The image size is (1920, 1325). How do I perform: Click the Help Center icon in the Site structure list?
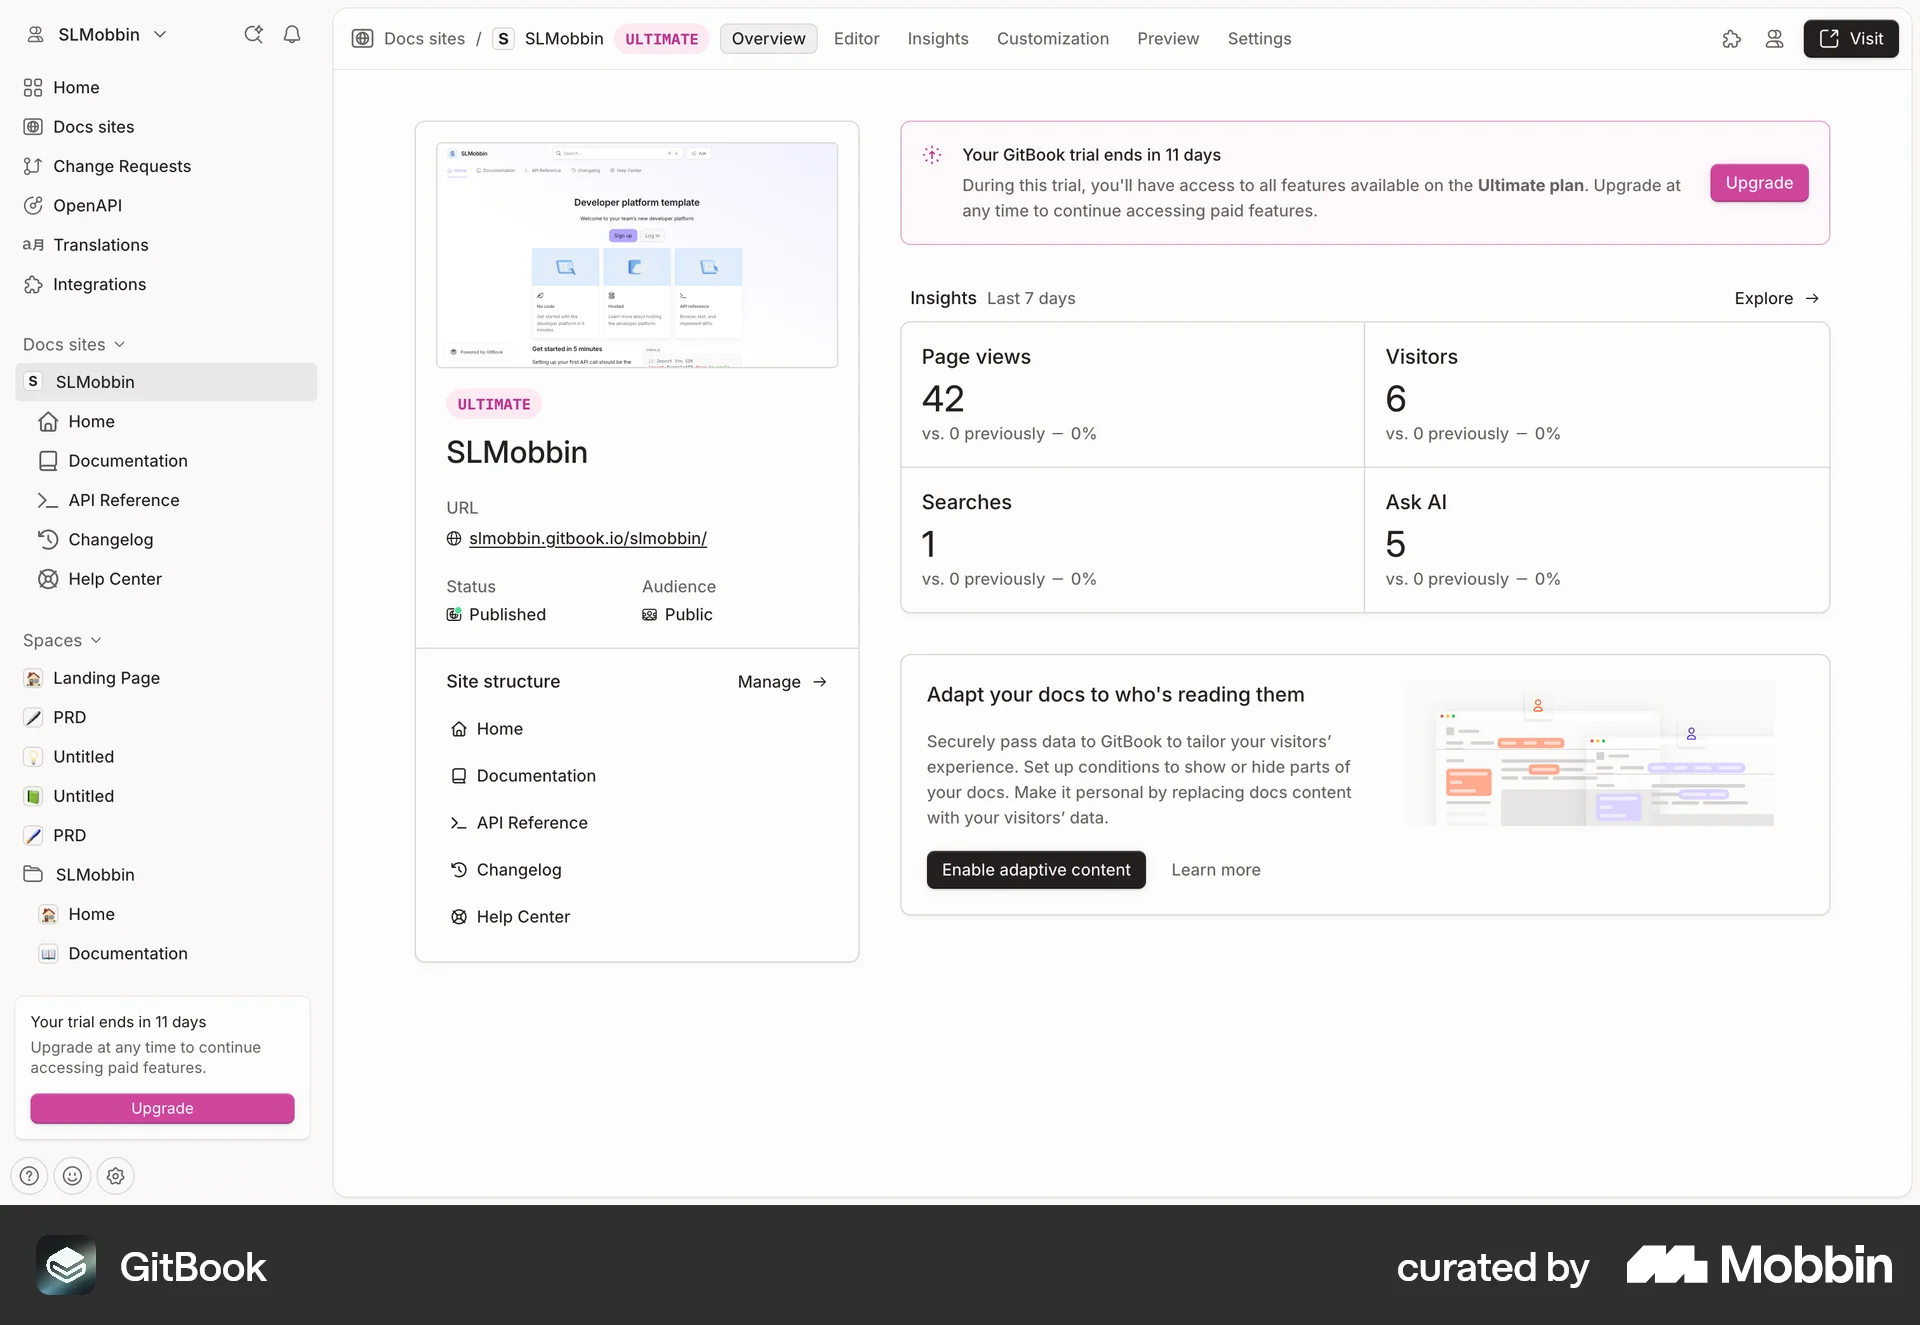(459, 917)
